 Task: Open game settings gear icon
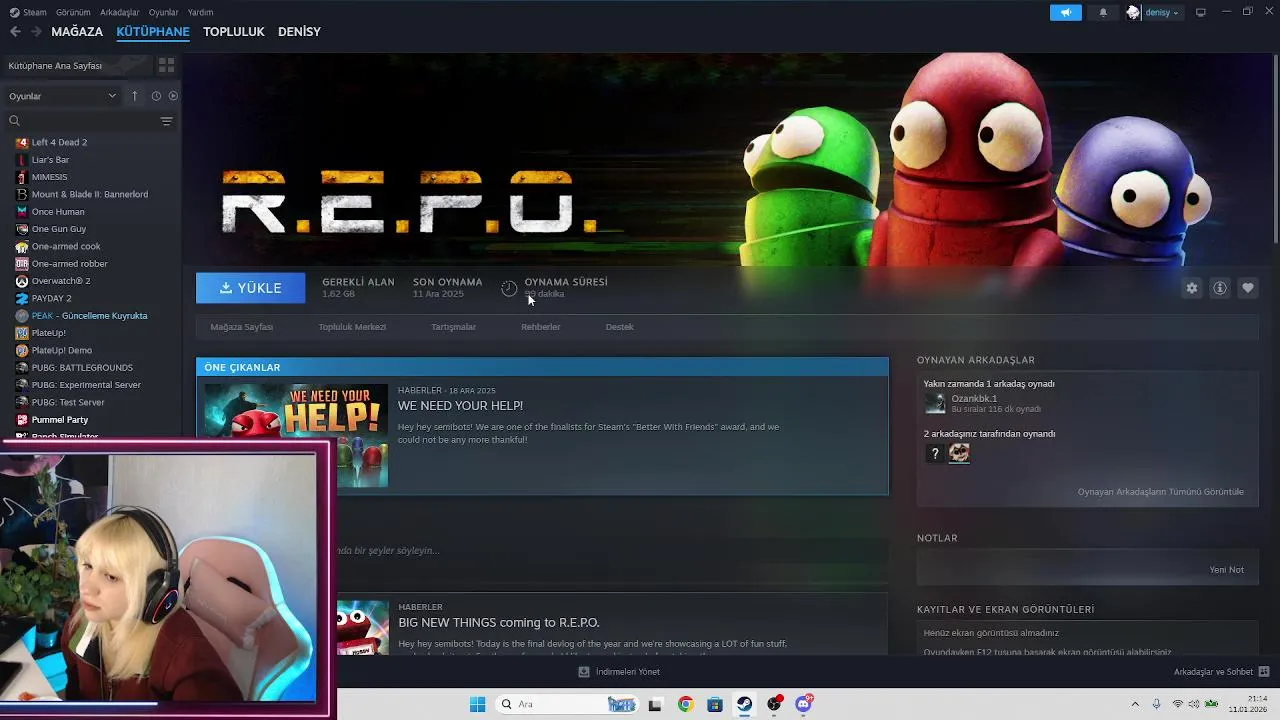(1192, 288)
